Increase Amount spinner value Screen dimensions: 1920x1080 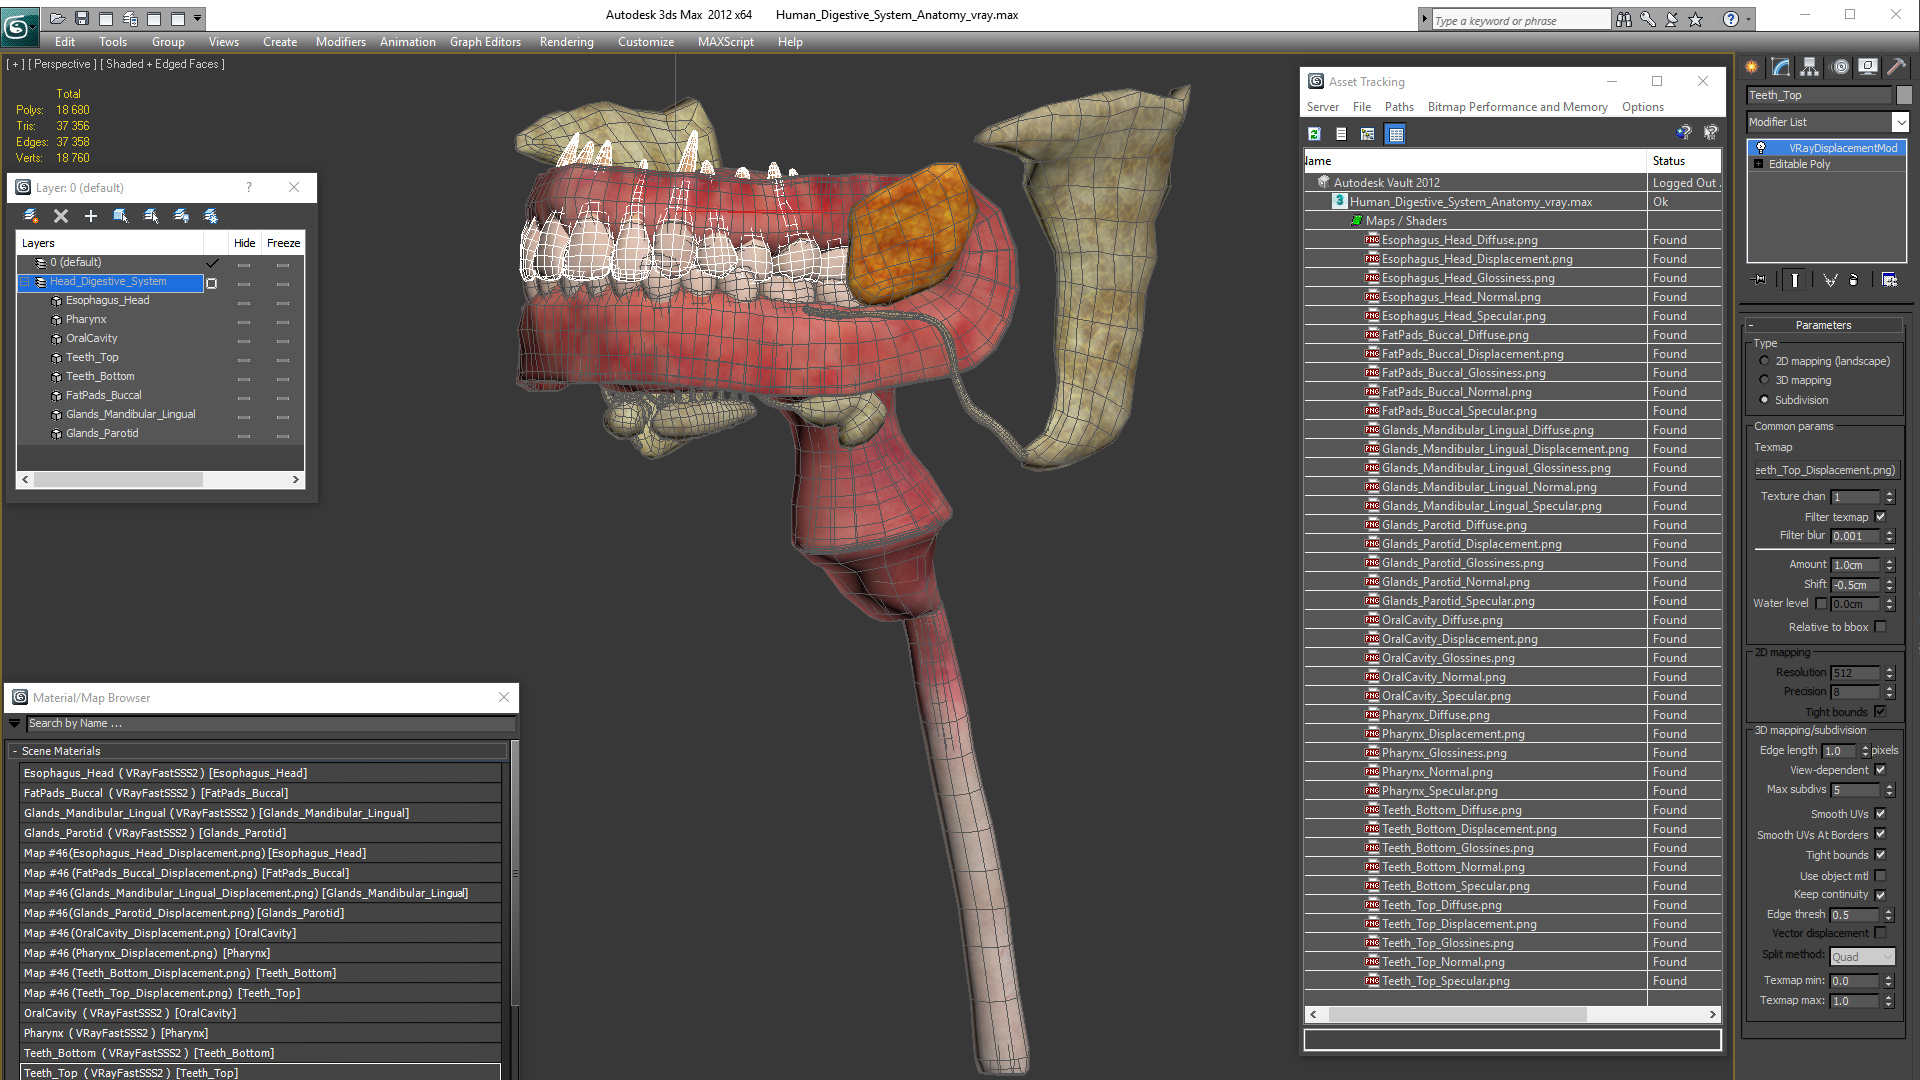point(1890,561)
